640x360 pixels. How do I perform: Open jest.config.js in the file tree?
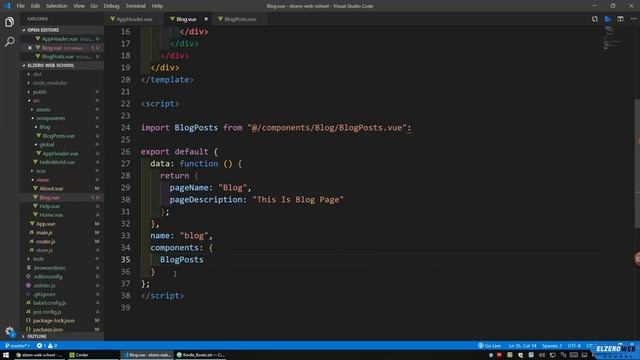click(x=47, y=312)
